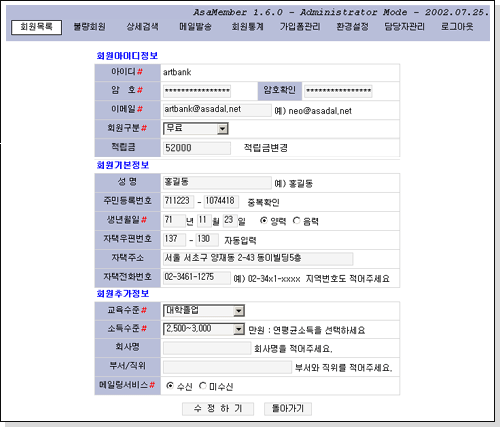Screen dimensions: 500x428
Task: Open the 환경설정 menu
Action: pyautogui.click(x=352, y=27)
